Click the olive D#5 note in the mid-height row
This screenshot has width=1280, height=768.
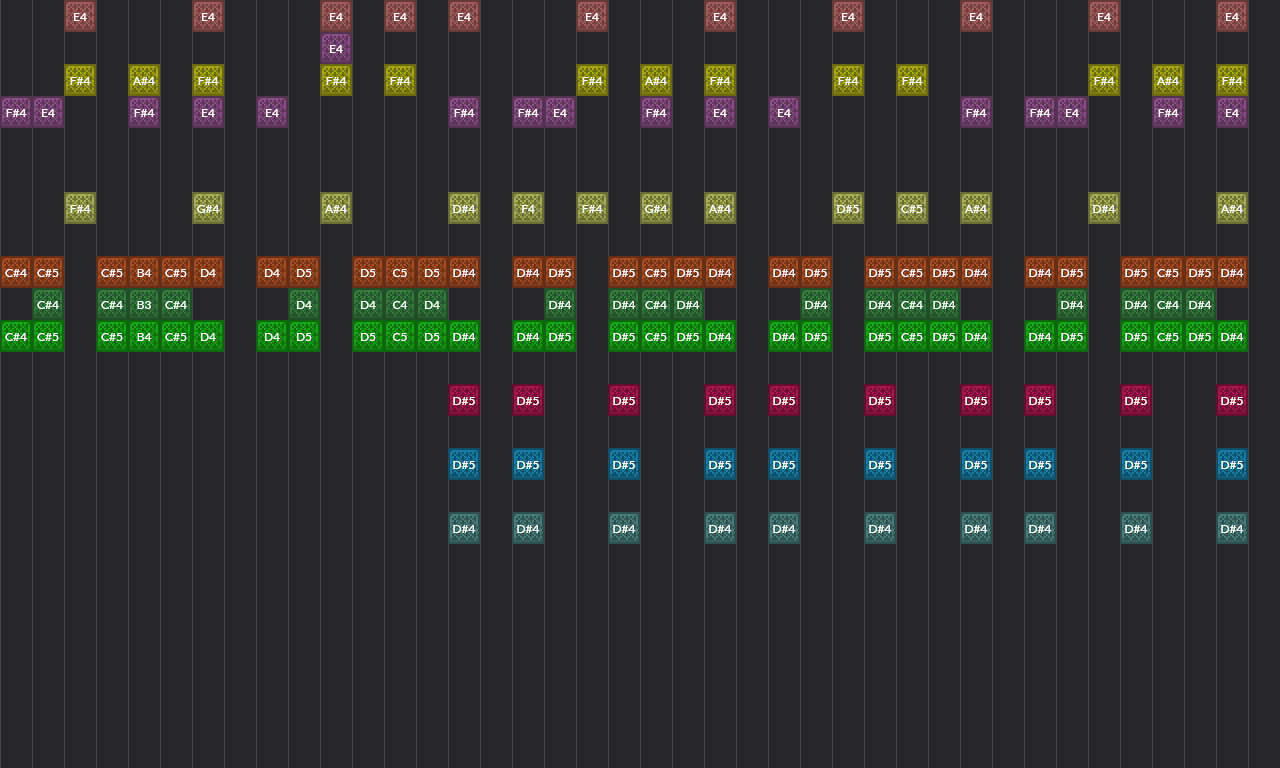848,208
